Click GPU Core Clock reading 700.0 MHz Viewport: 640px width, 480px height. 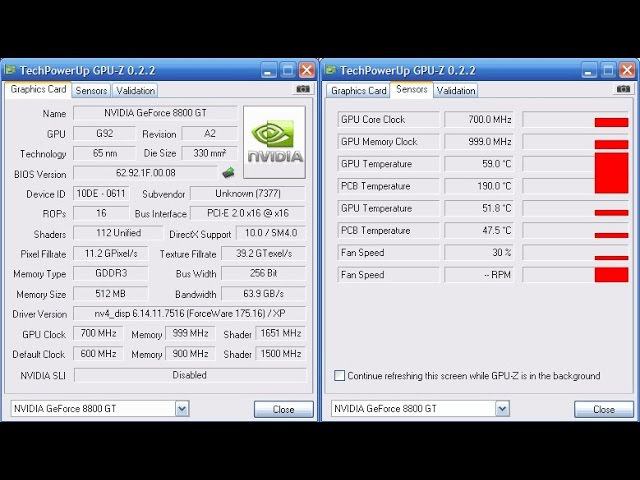[479, 120]
